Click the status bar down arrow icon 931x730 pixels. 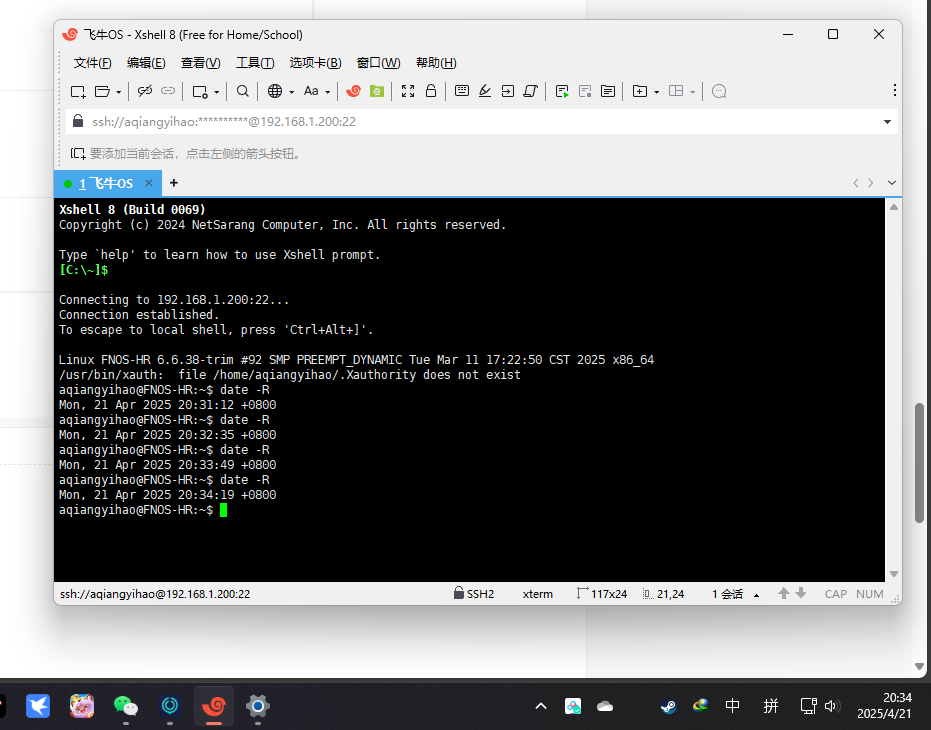[801, 593]
